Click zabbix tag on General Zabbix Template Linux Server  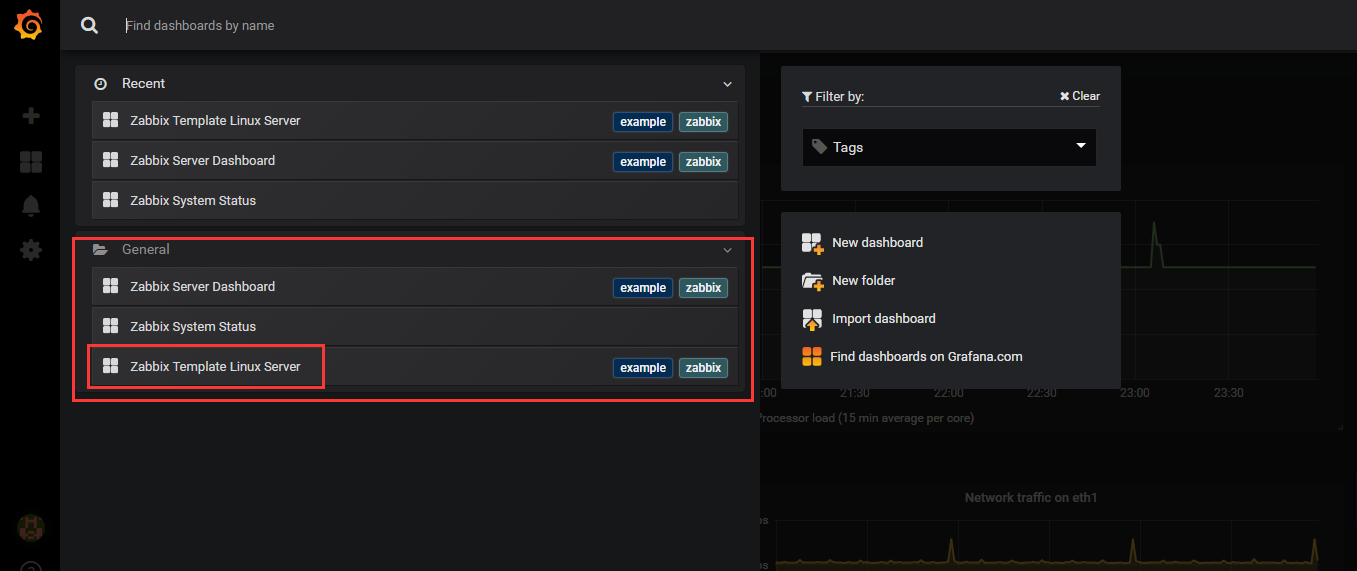click(704, 368)
